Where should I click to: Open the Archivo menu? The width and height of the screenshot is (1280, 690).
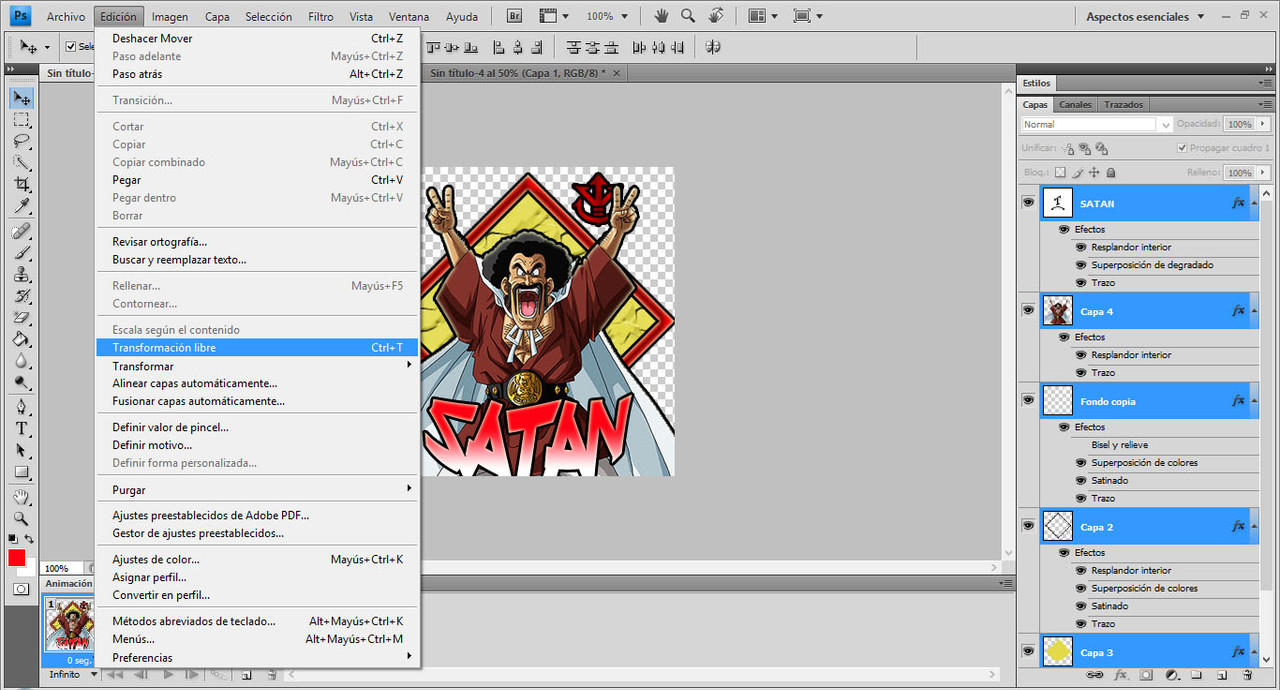pos(66,17)
